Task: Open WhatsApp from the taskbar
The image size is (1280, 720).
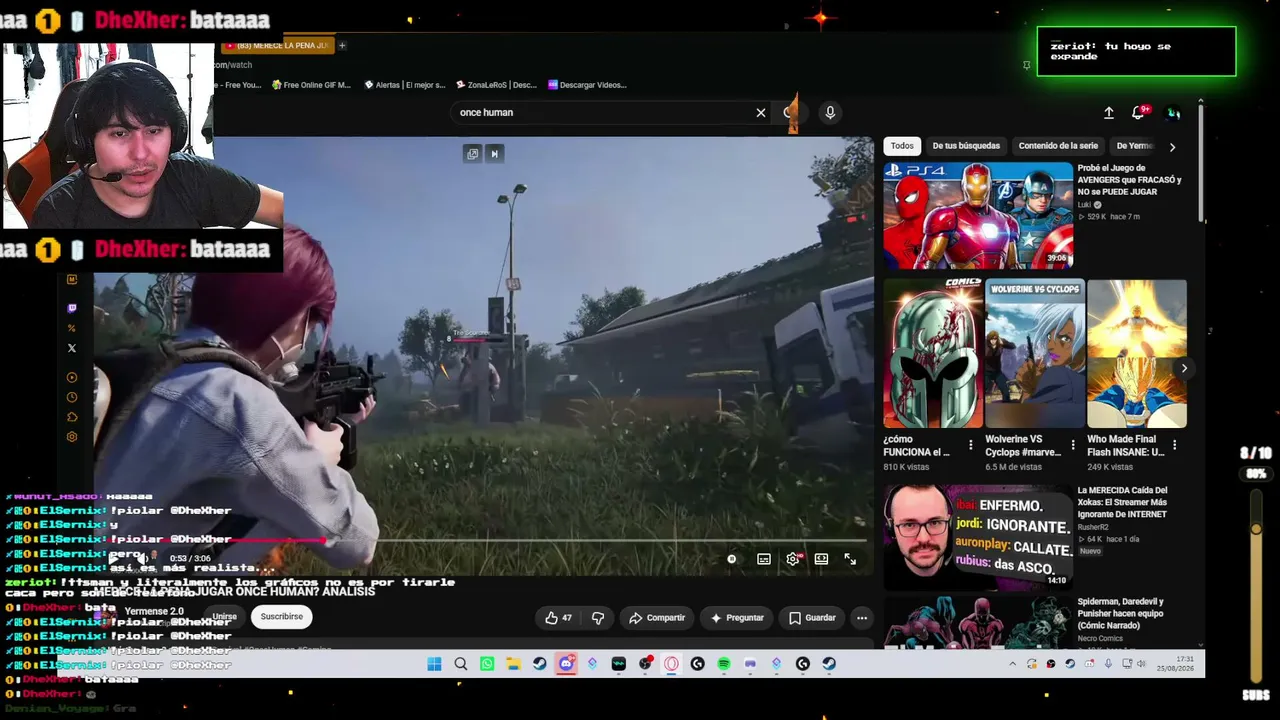Action: [487, 664]
